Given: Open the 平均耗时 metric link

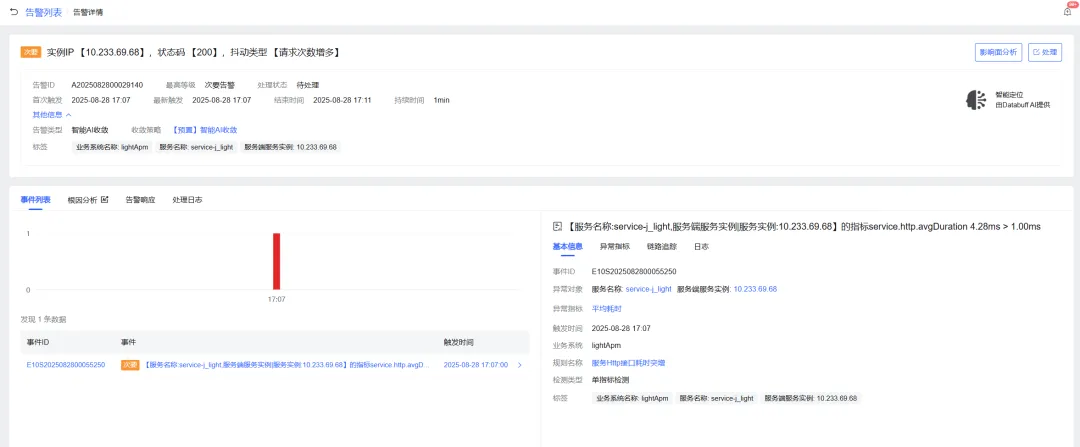Looking at the screenshot, I should coord(607,309).
